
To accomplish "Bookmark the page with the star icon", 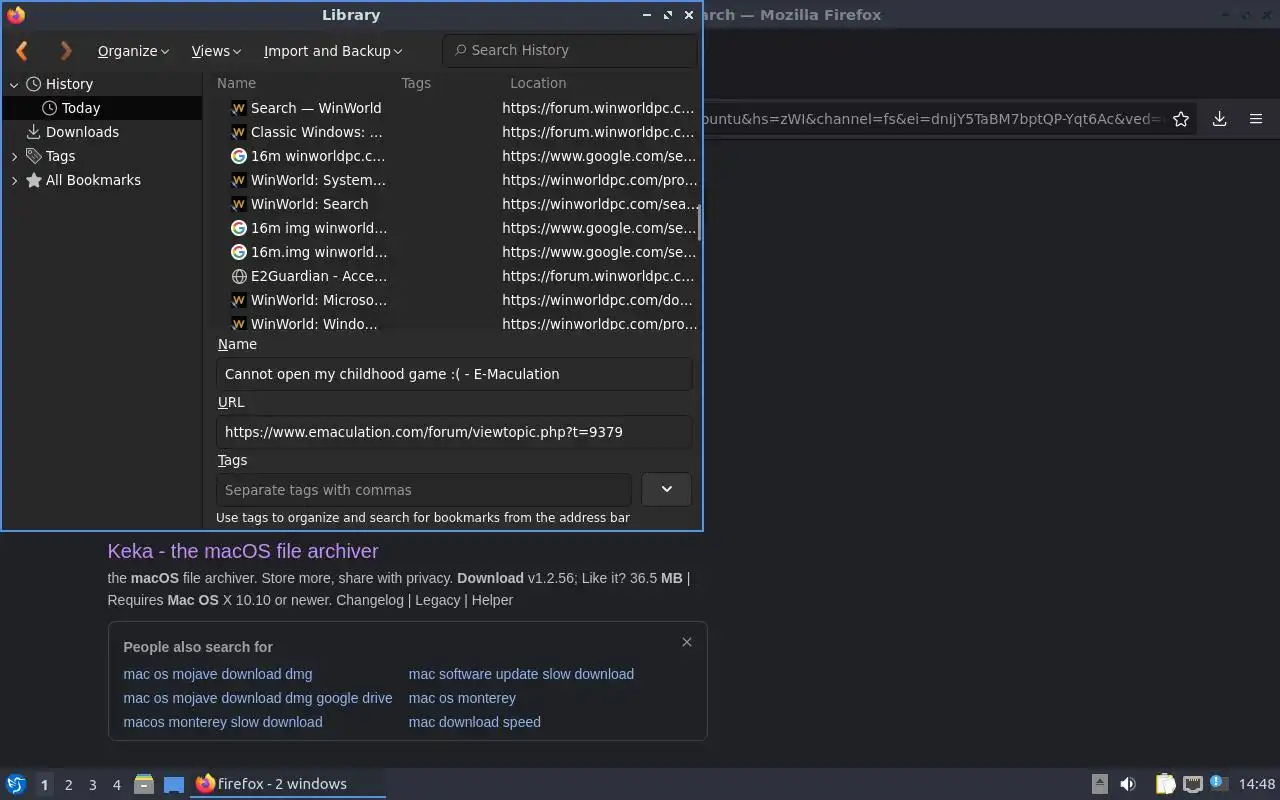I will pyautogui.click(x=1181, y=119).
